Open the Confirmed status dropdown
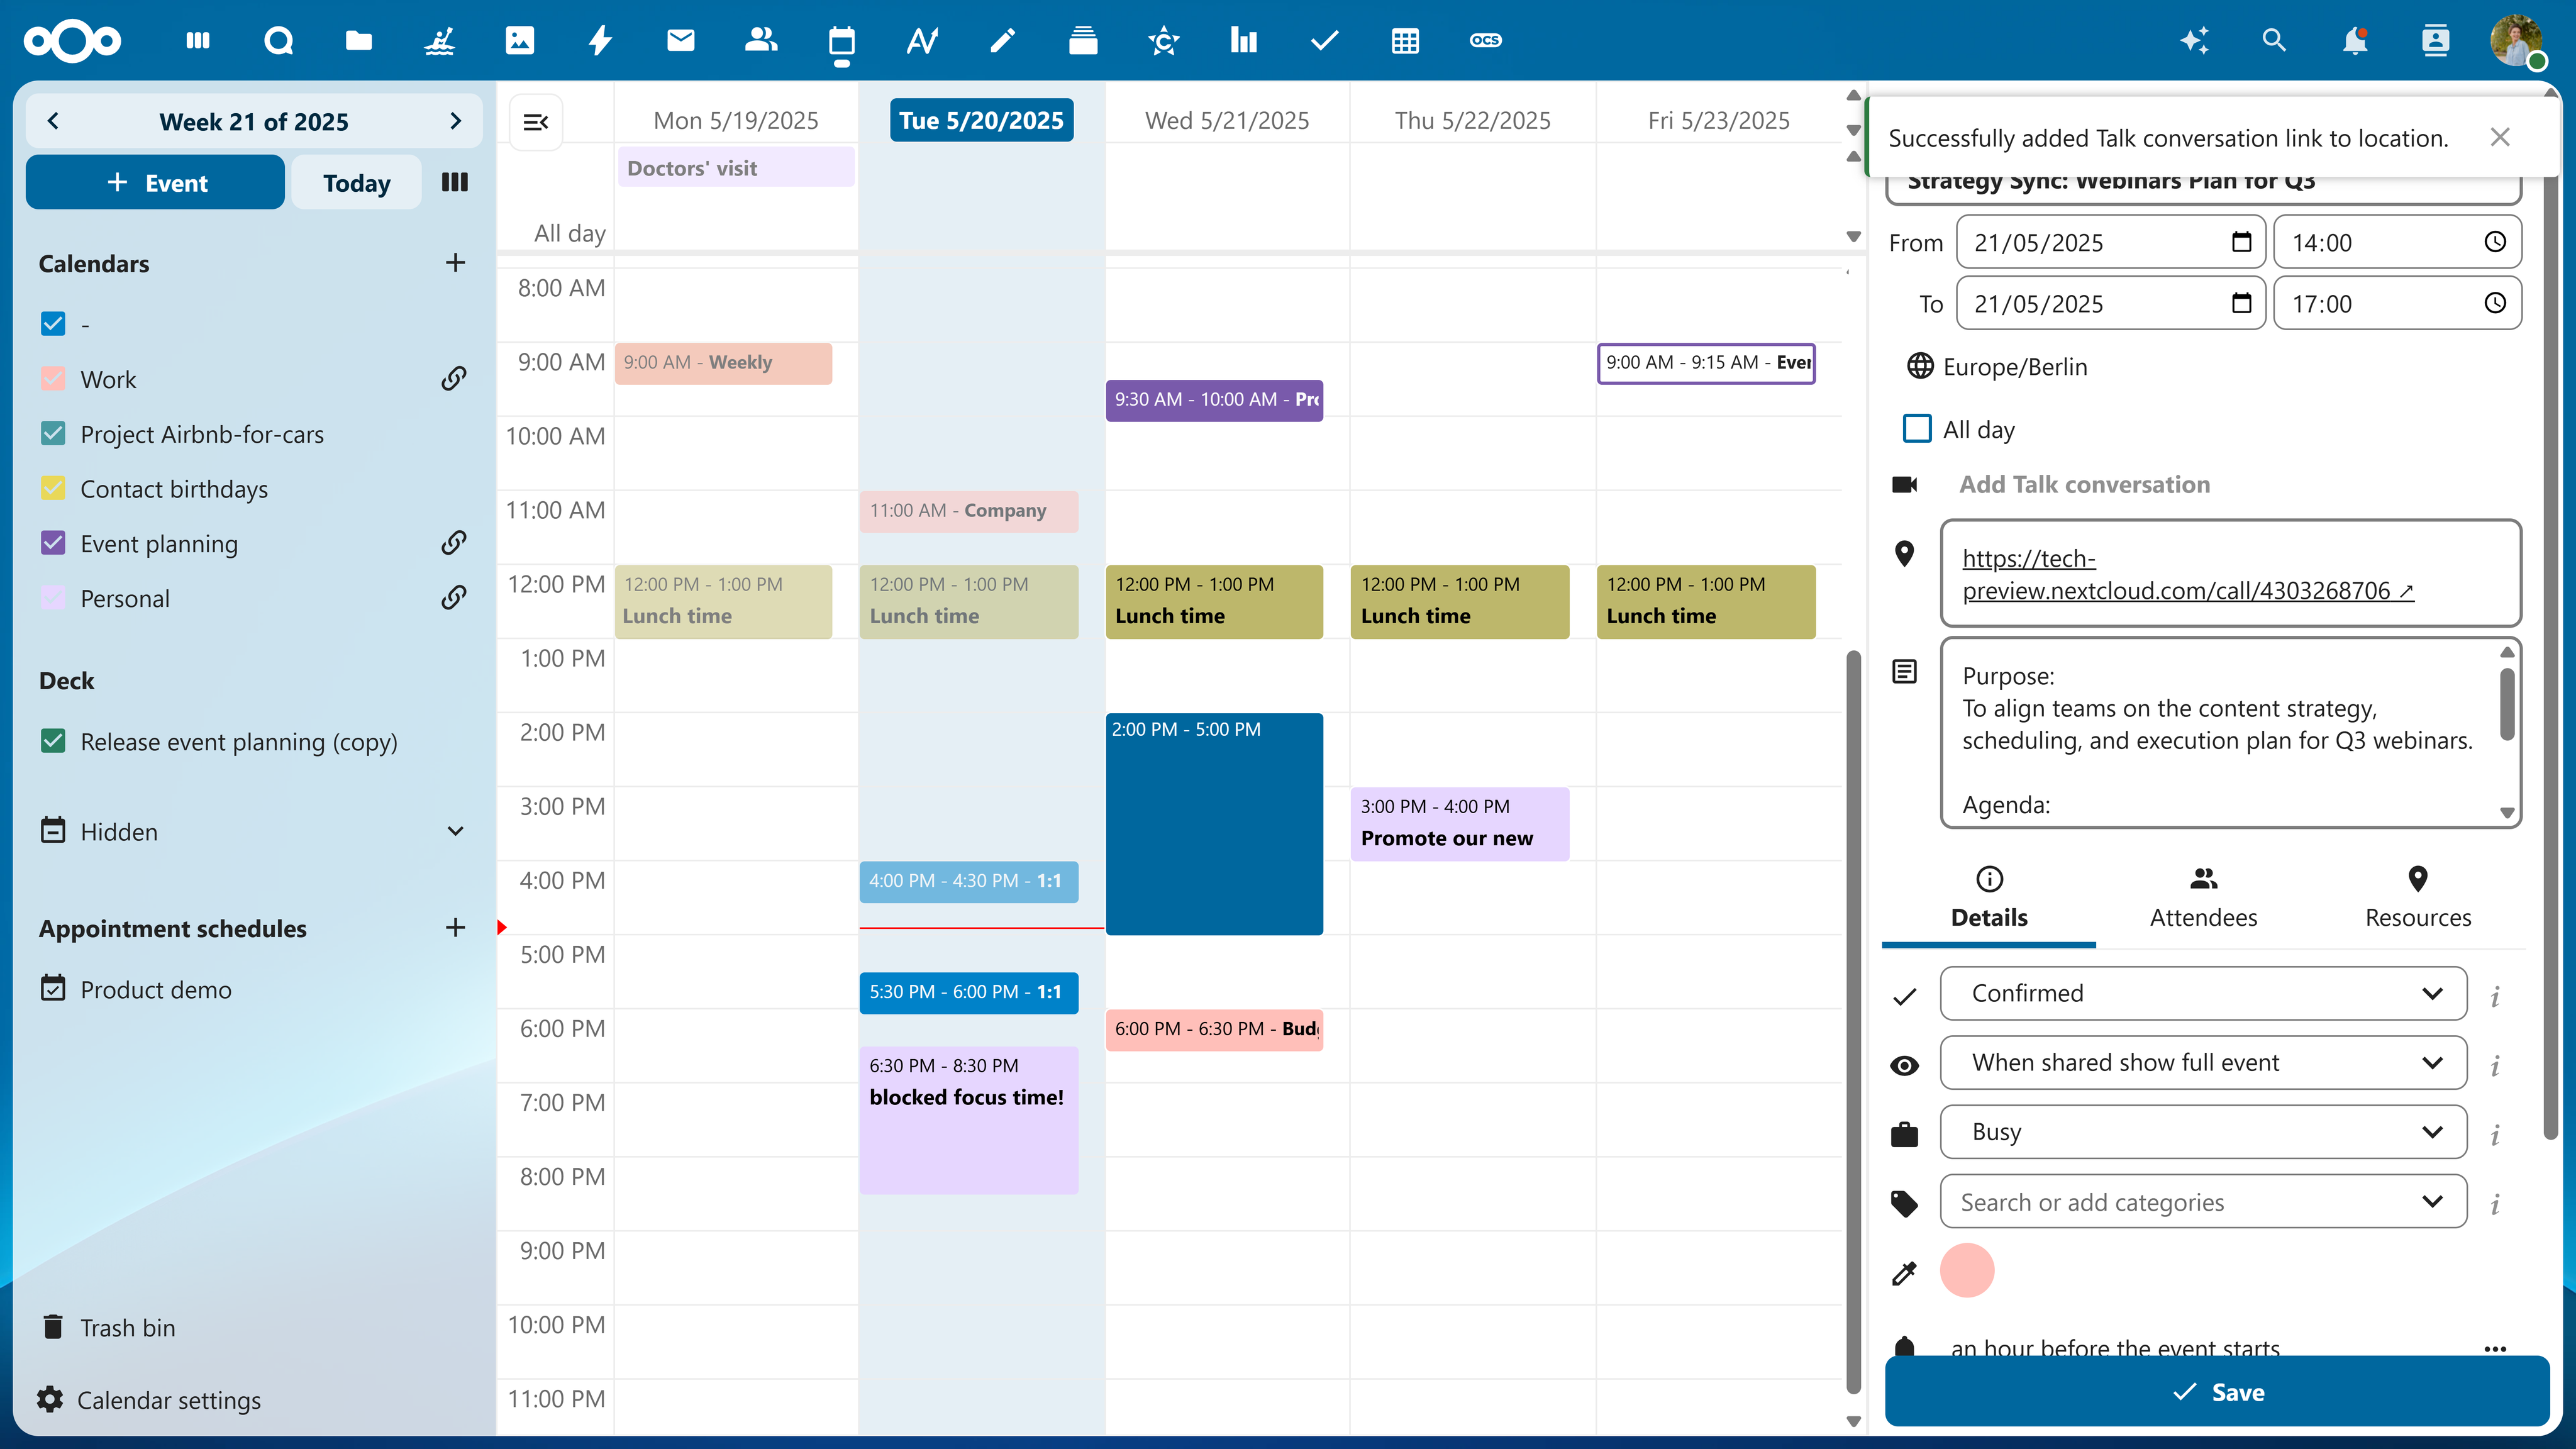This screenshot has height=1449, width=2576. [2203, 993]
